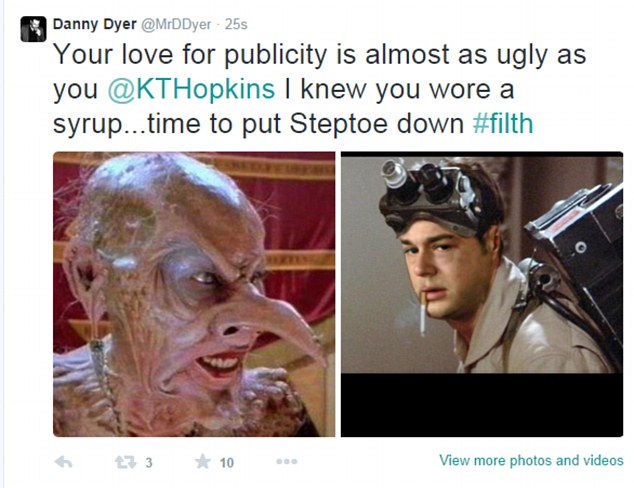The image size is (634, 488).
Task: Click the retweet count of 3
Action: pos(149,463)
